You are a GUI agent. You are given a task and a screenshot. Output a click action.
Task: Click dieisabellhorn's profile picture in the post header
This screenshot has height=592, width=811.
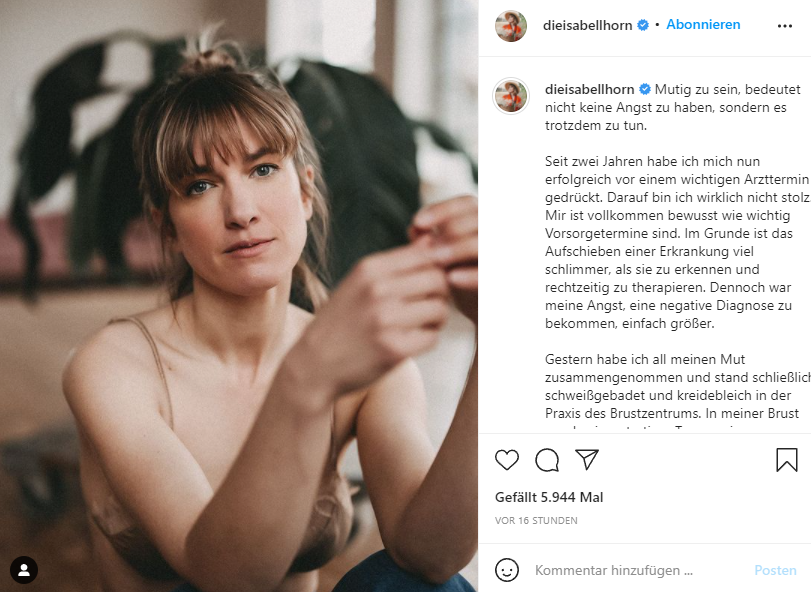click(513, 24)
